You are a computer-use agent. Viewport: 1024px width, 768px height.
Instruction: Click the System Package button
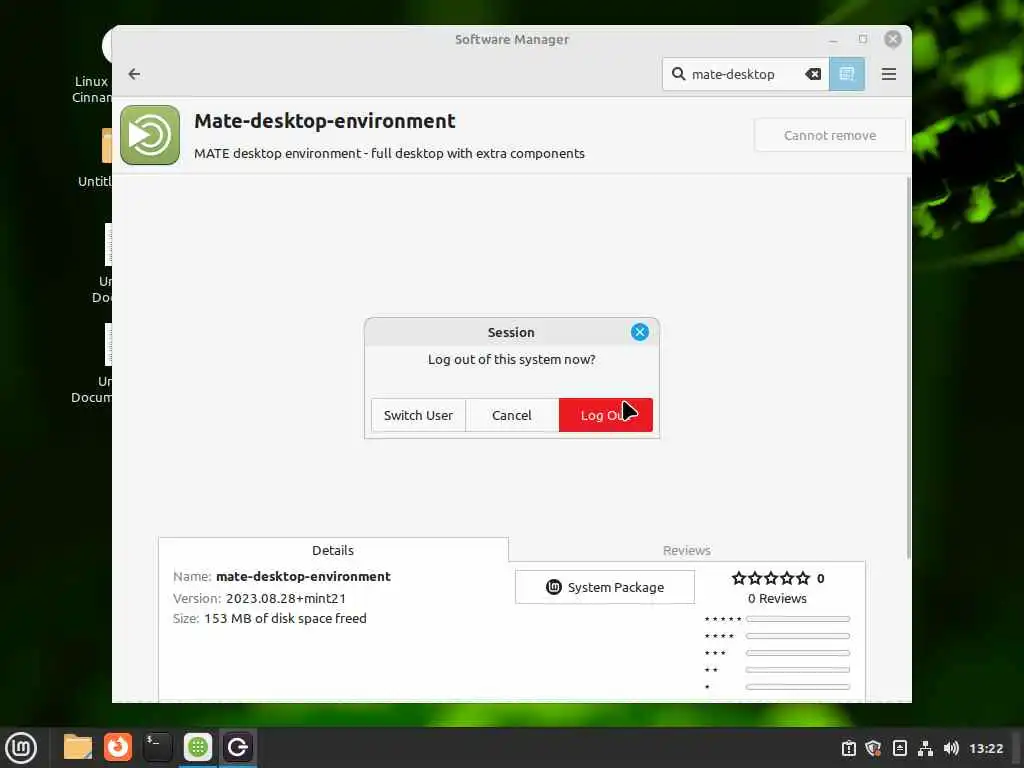point(605,587)
